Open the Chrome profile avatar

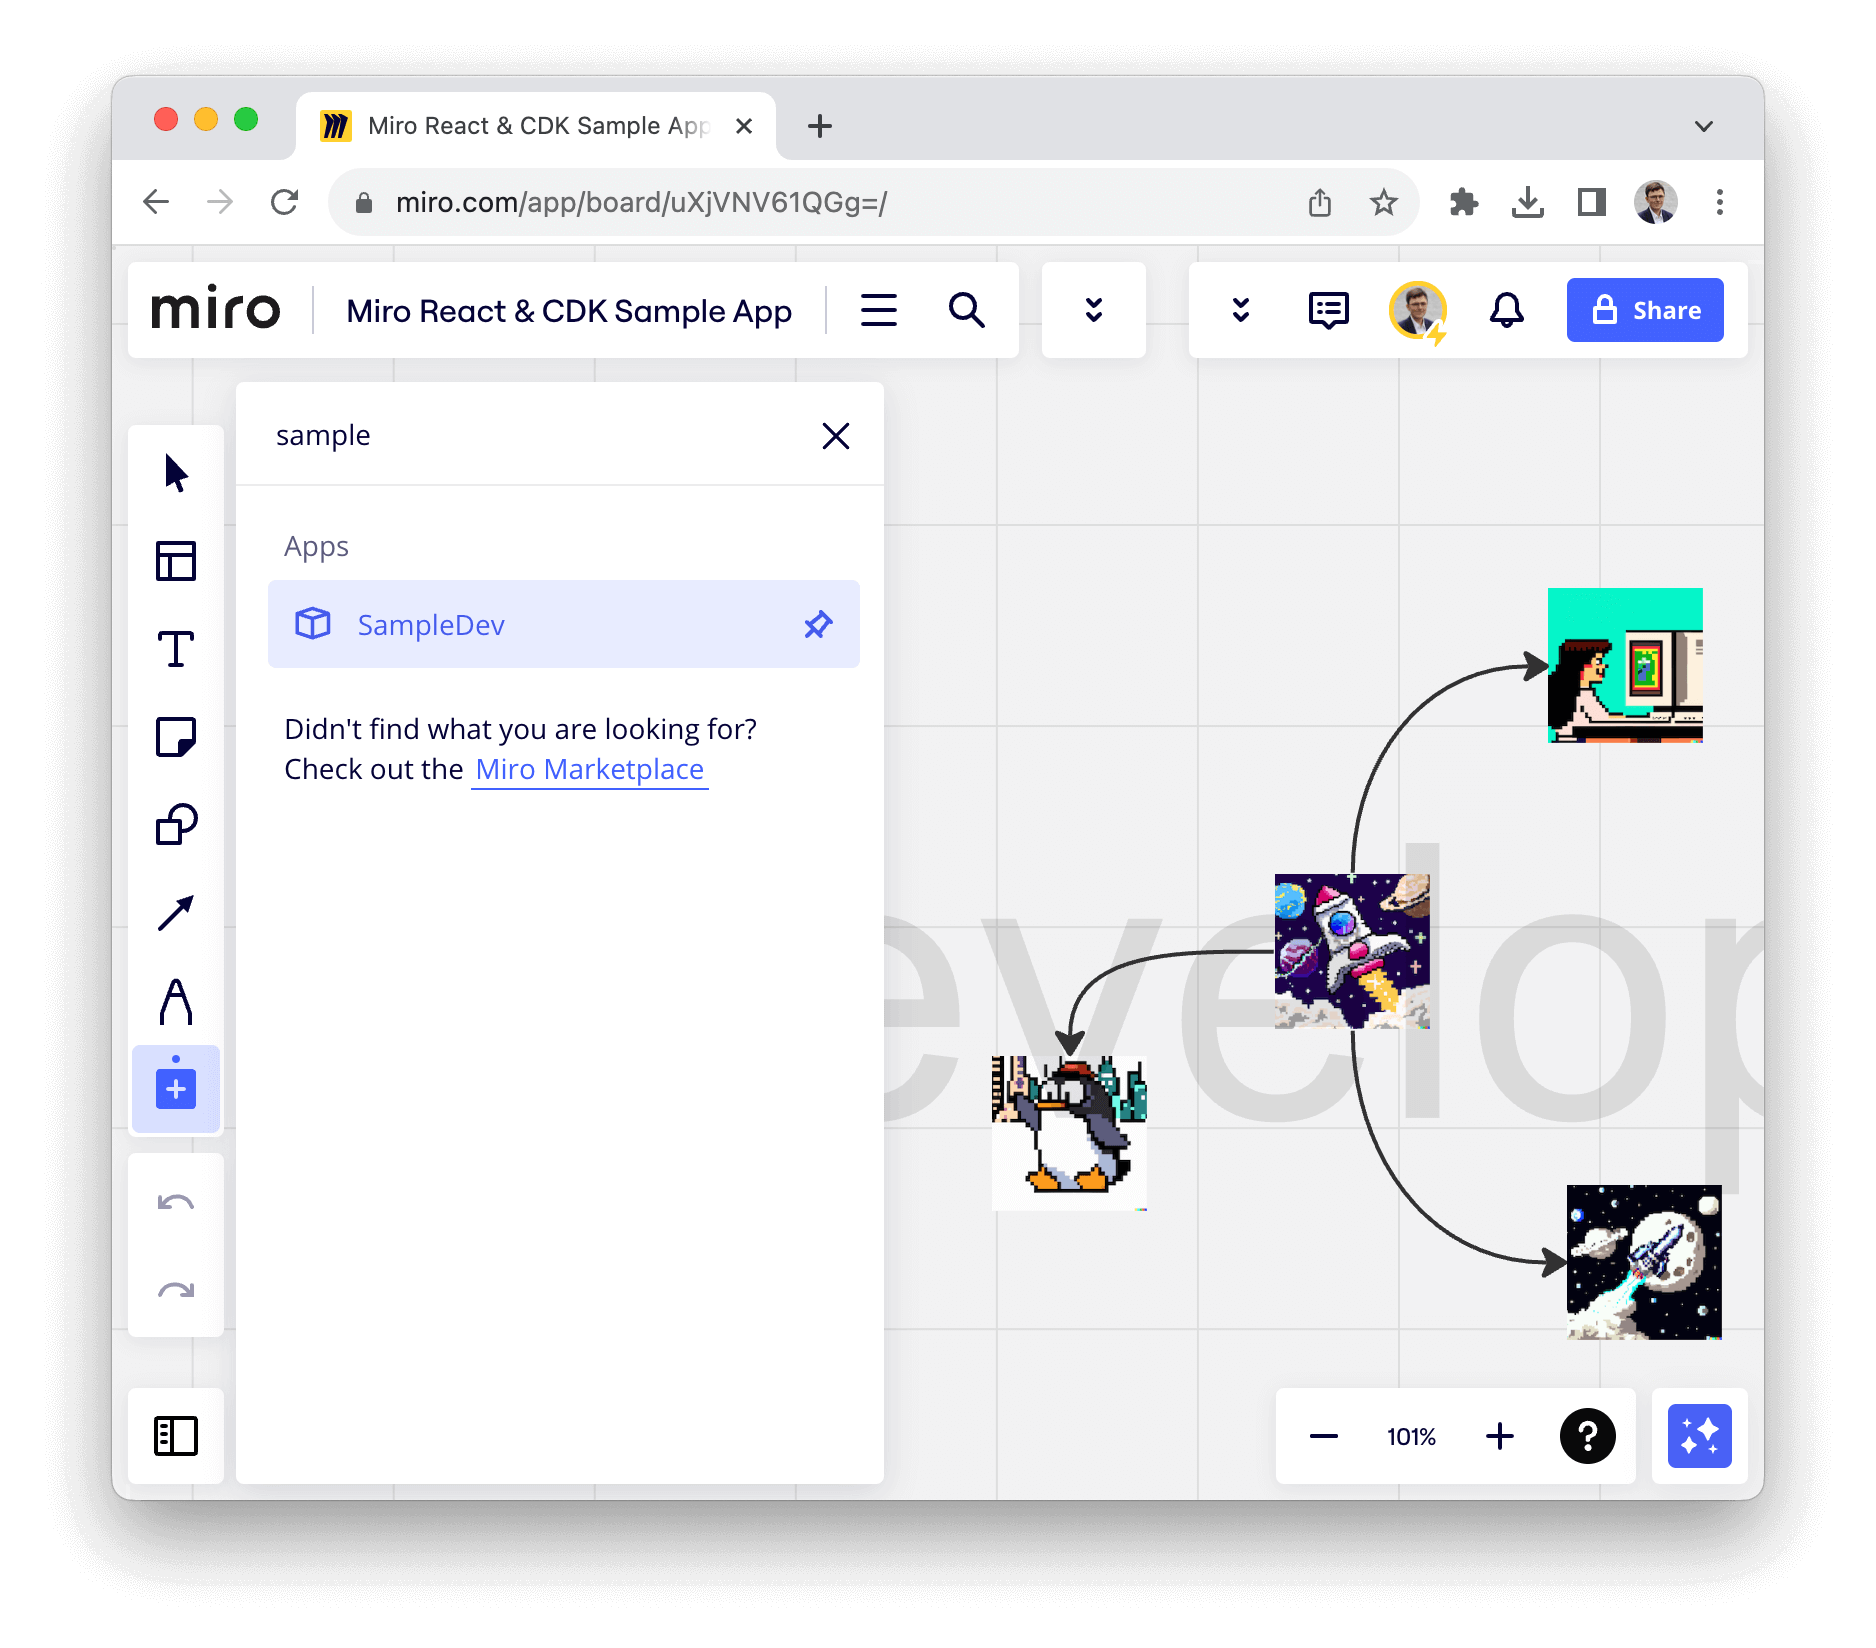[1656, 203]
